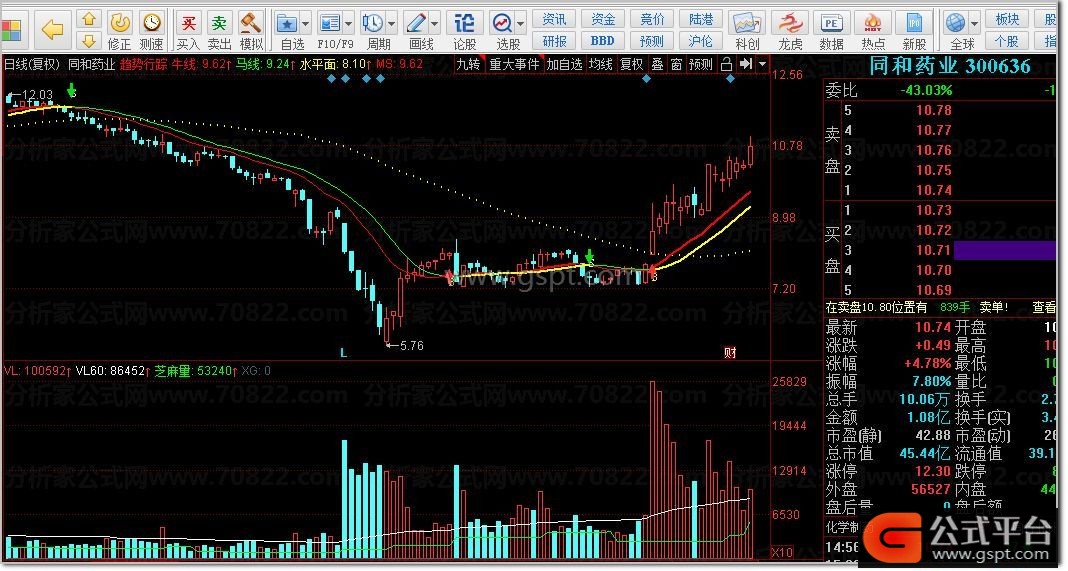This screenshot has height=571, width=1068.
Task: Click the 资讯 news button
Action: [x=554, y=19]
